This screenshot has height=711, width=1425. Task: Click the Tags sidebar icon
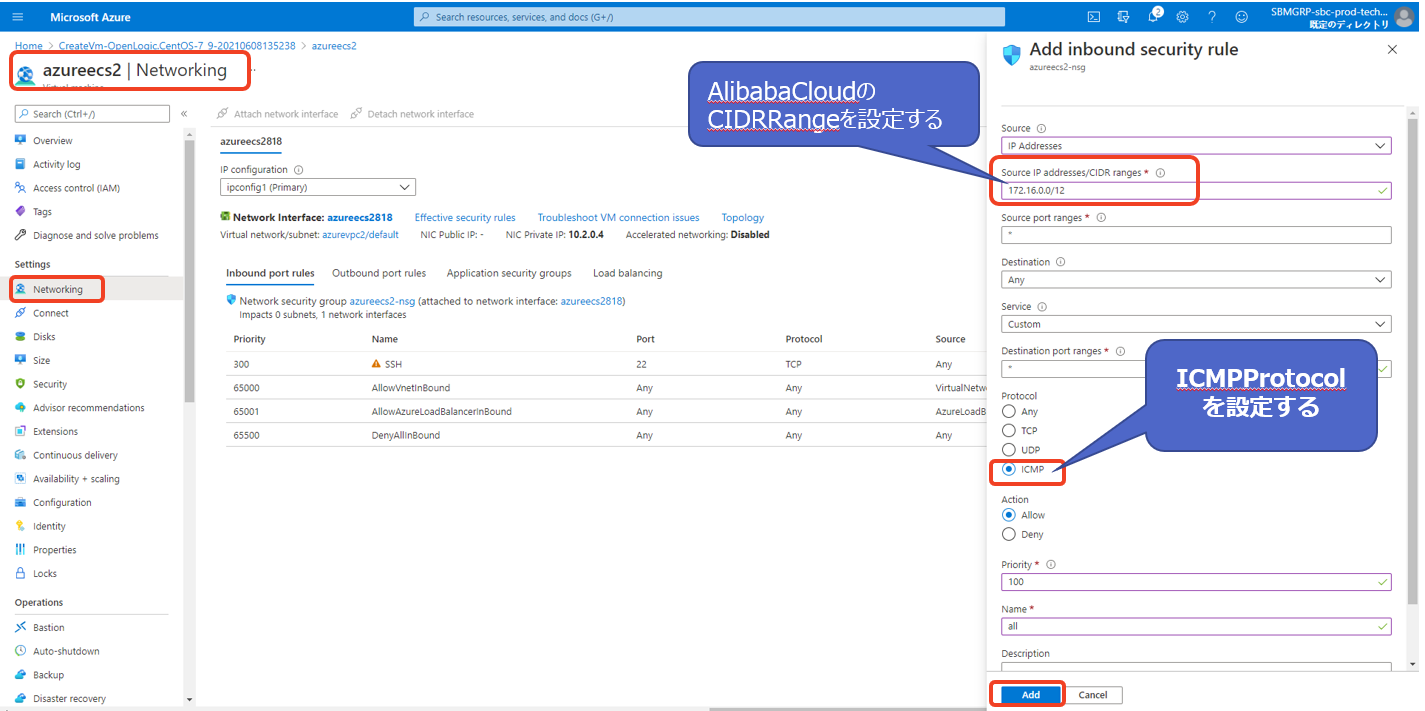coord(21,212)
